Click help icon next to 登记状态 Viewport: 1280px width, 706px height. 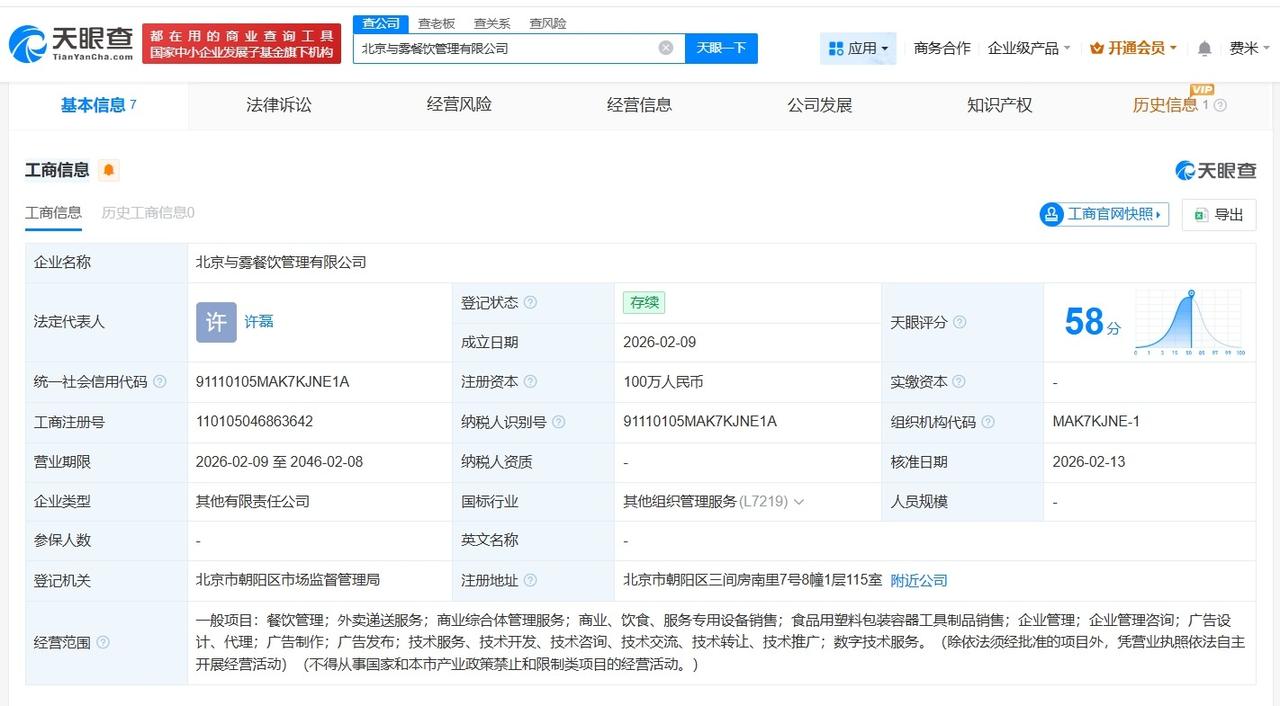click(530, 302)
